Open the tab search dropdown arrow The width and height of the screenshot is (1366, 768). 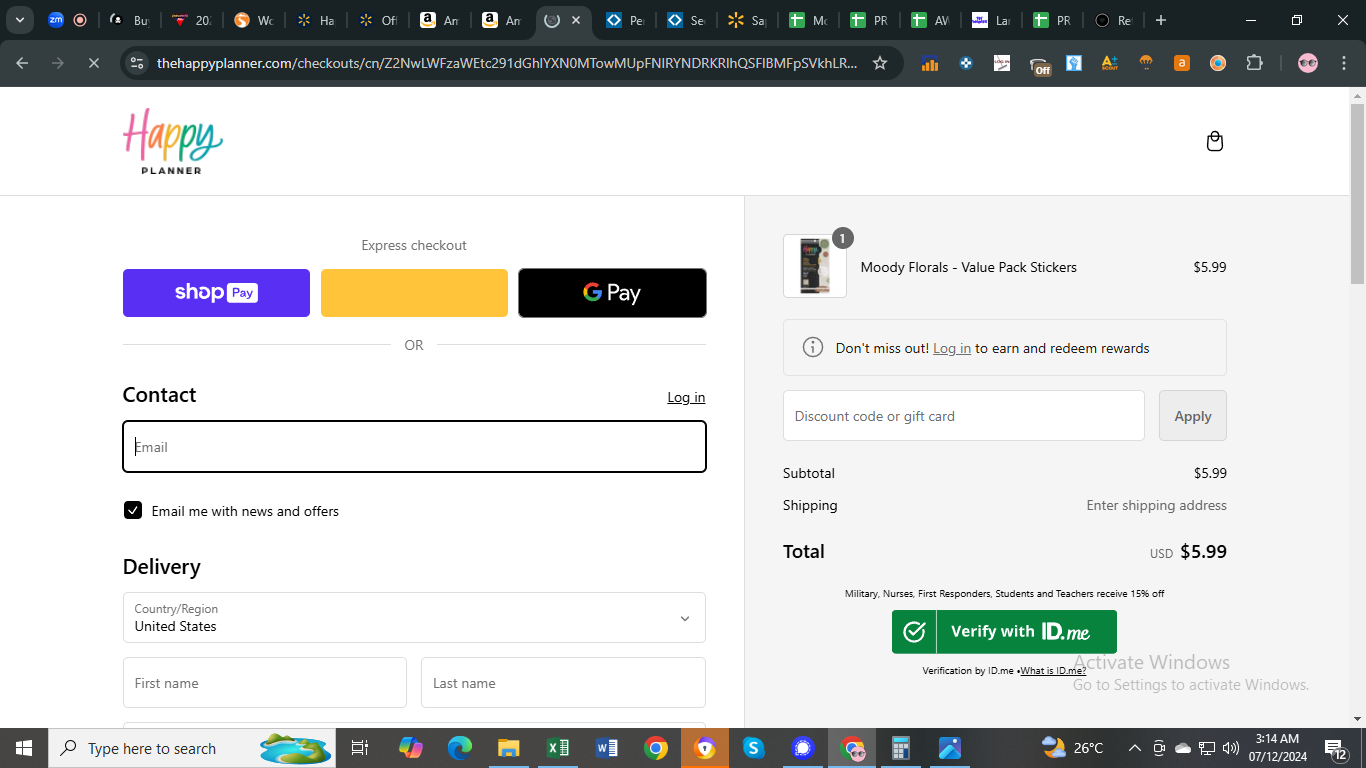(x=19, y=20)
